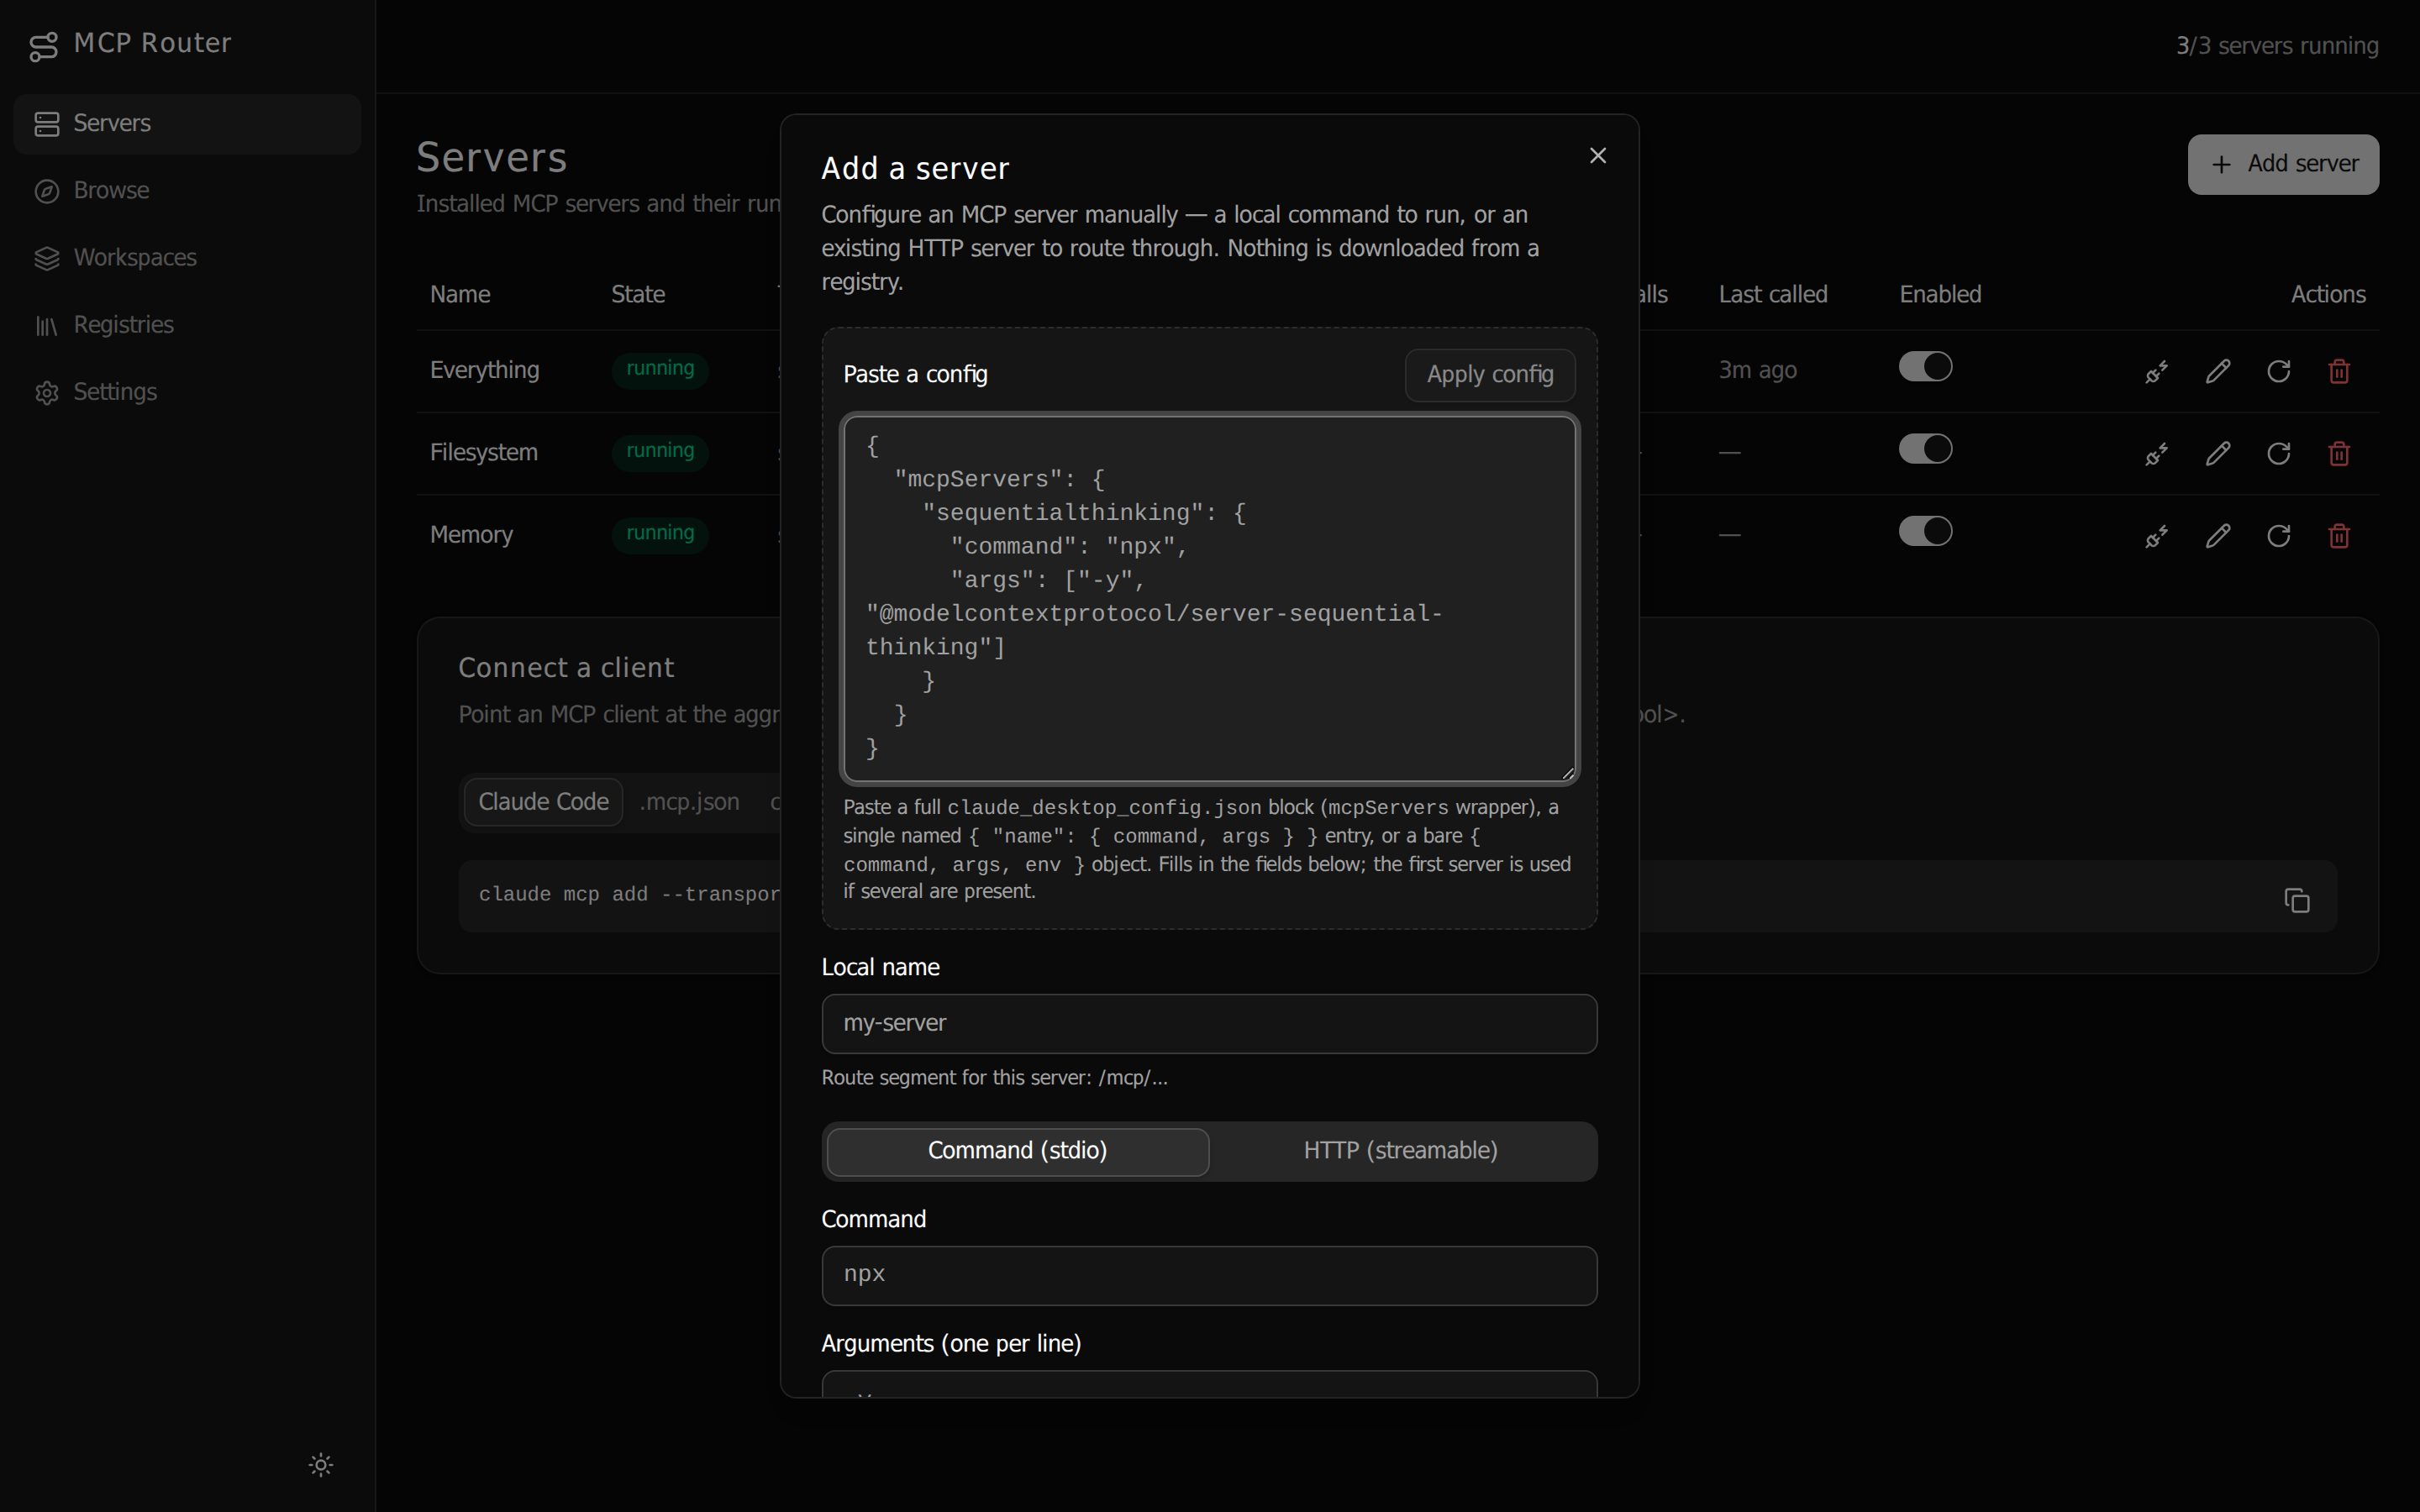Click the MCP Router logo icon
Viewport: 2420px width, 1512px height.
pyautogui.click(x=44, y=46)
